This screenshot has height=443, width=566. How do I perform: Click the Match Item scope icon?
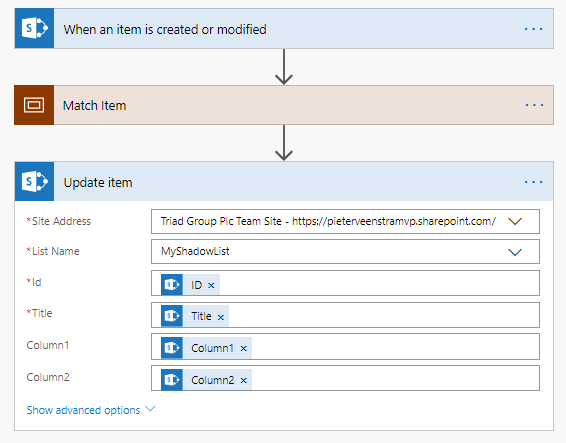point(34,105)
